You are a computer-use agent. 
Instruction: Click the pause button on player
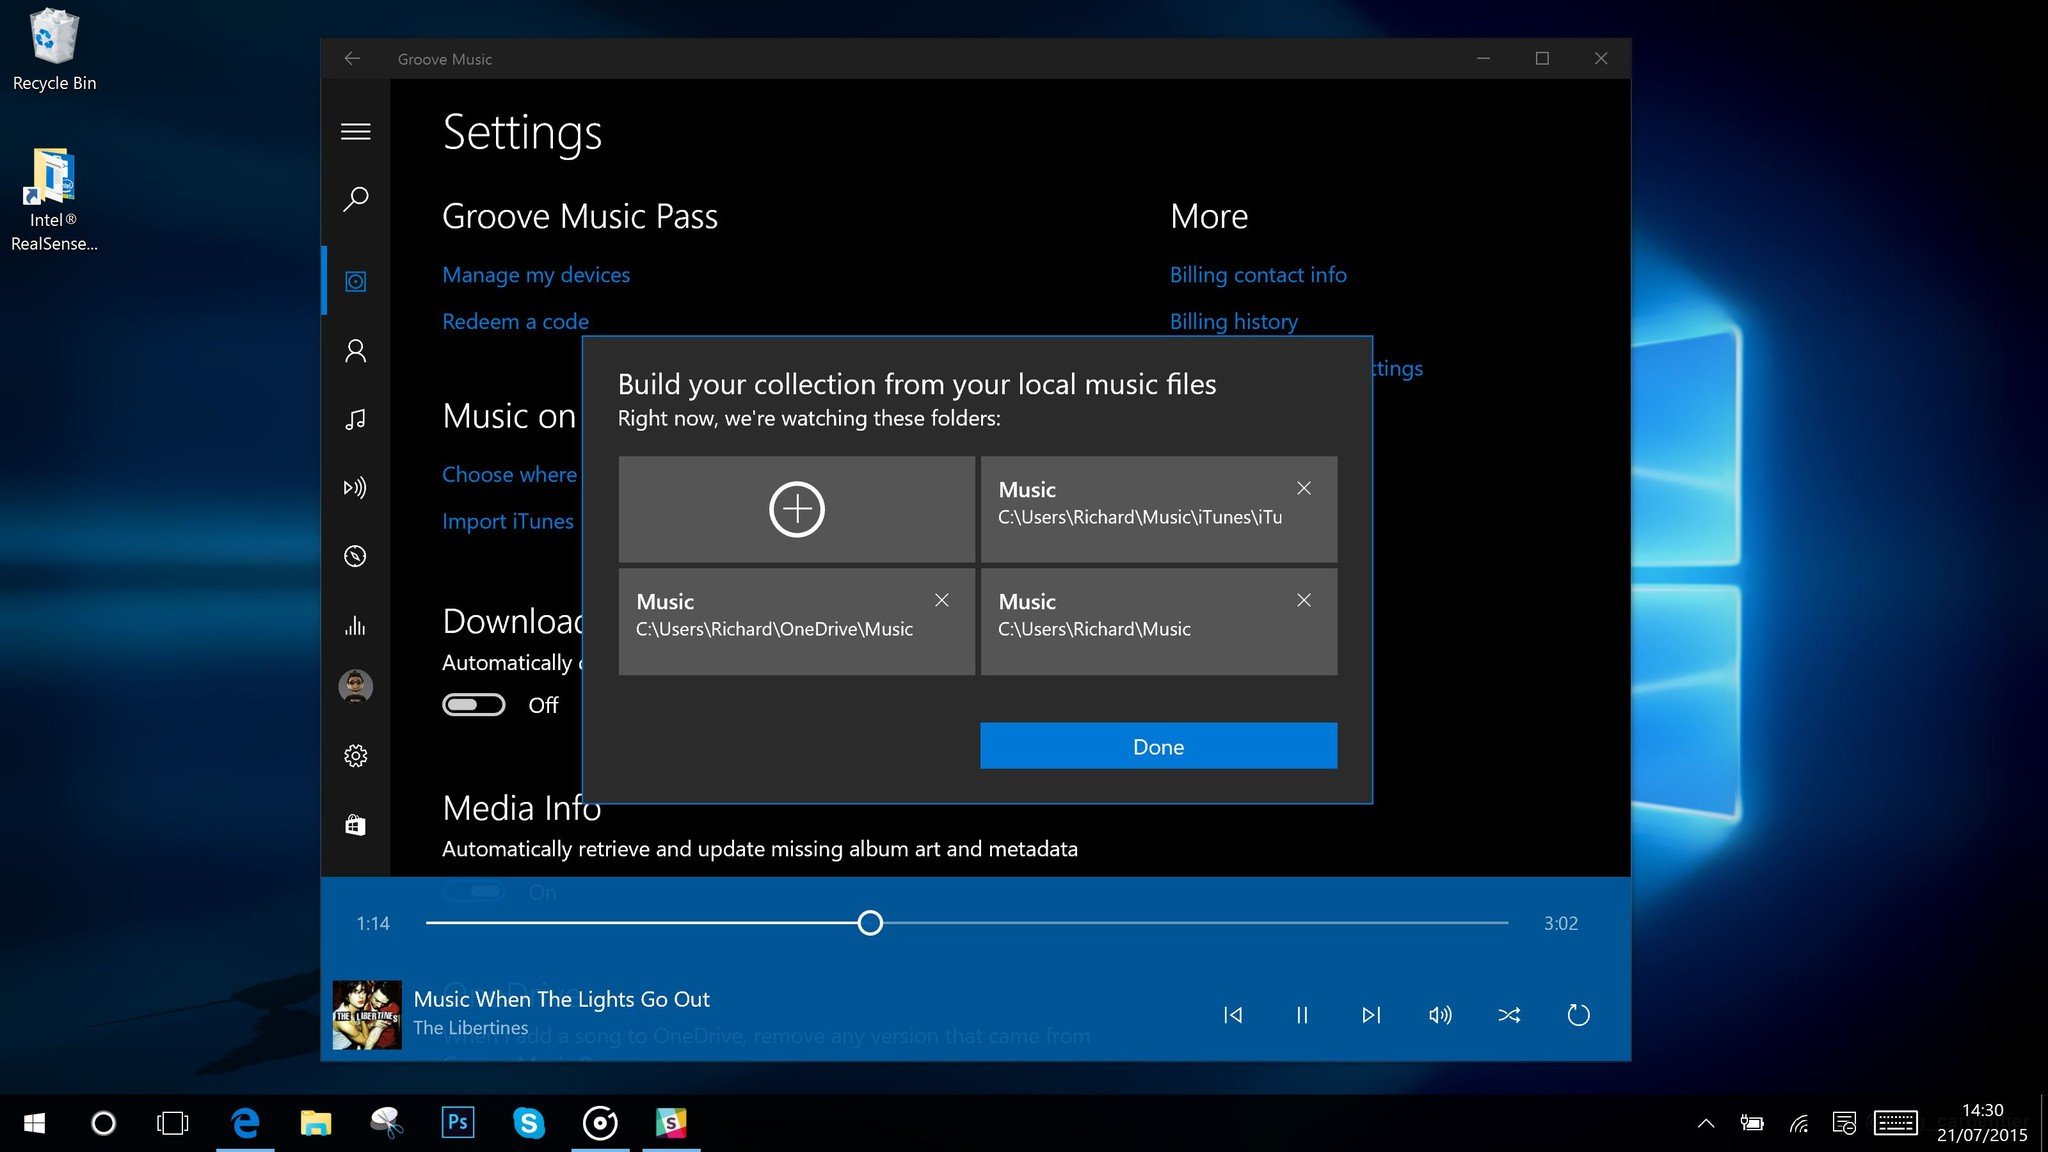pos(1301,1014)
